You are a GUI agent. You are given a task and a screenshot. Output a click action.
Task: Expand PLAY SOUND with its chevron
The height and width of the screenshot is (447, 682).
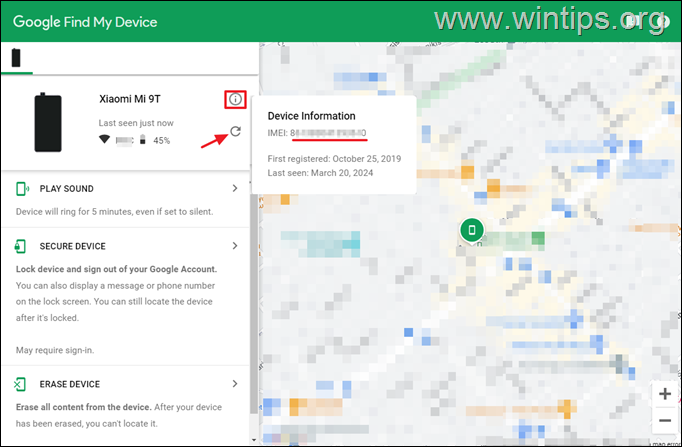(235, 188)
